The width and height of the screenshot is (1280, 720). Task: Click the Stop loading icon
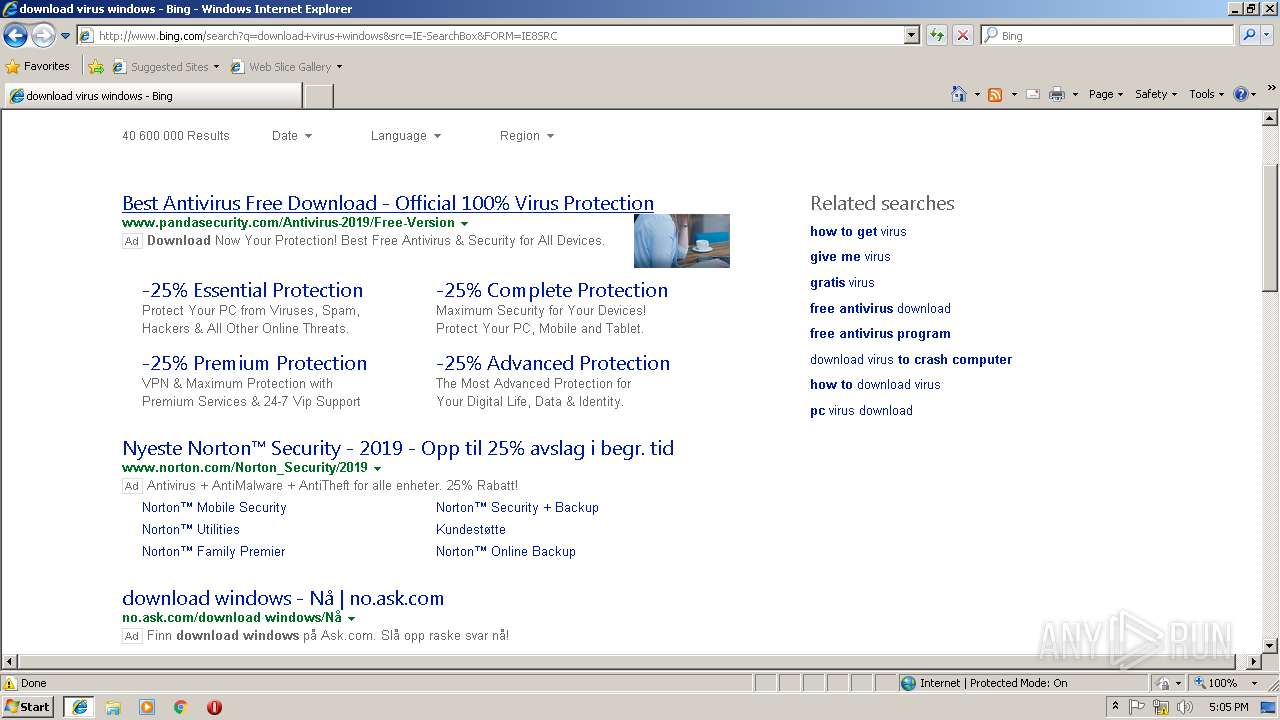tap(963, 35)
